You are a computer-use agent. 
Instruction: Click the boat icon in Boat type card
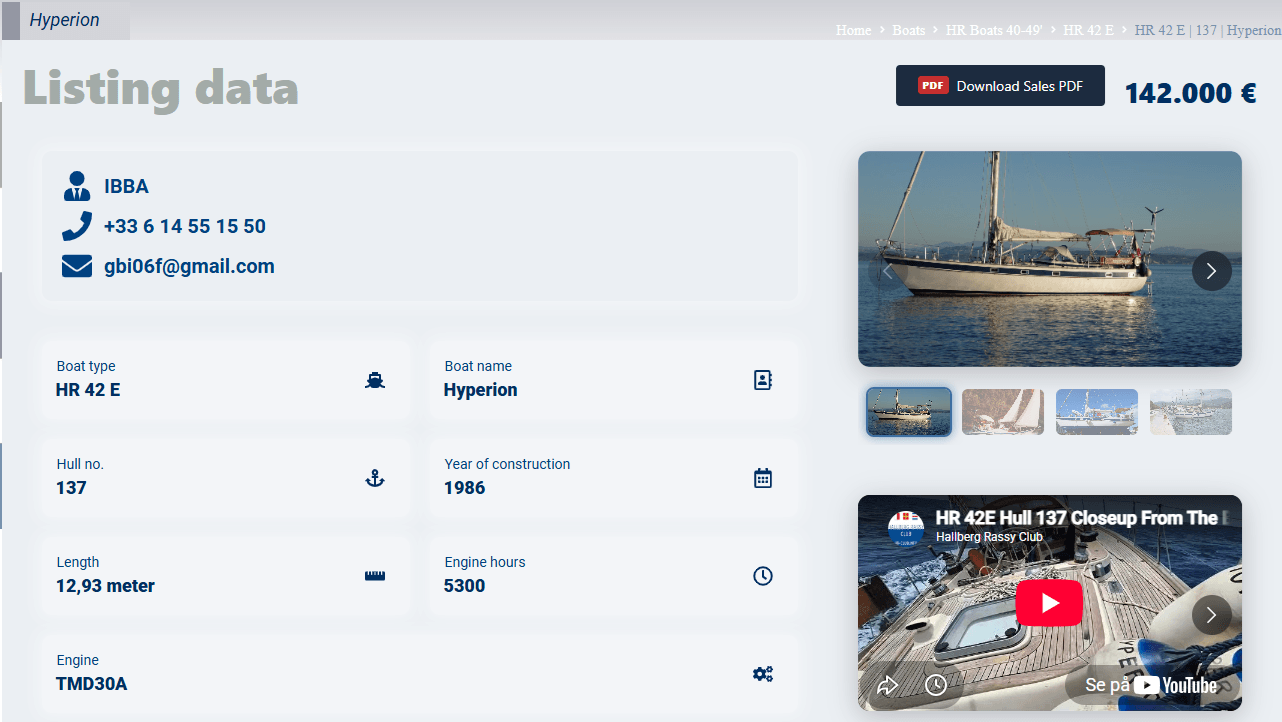375,380
